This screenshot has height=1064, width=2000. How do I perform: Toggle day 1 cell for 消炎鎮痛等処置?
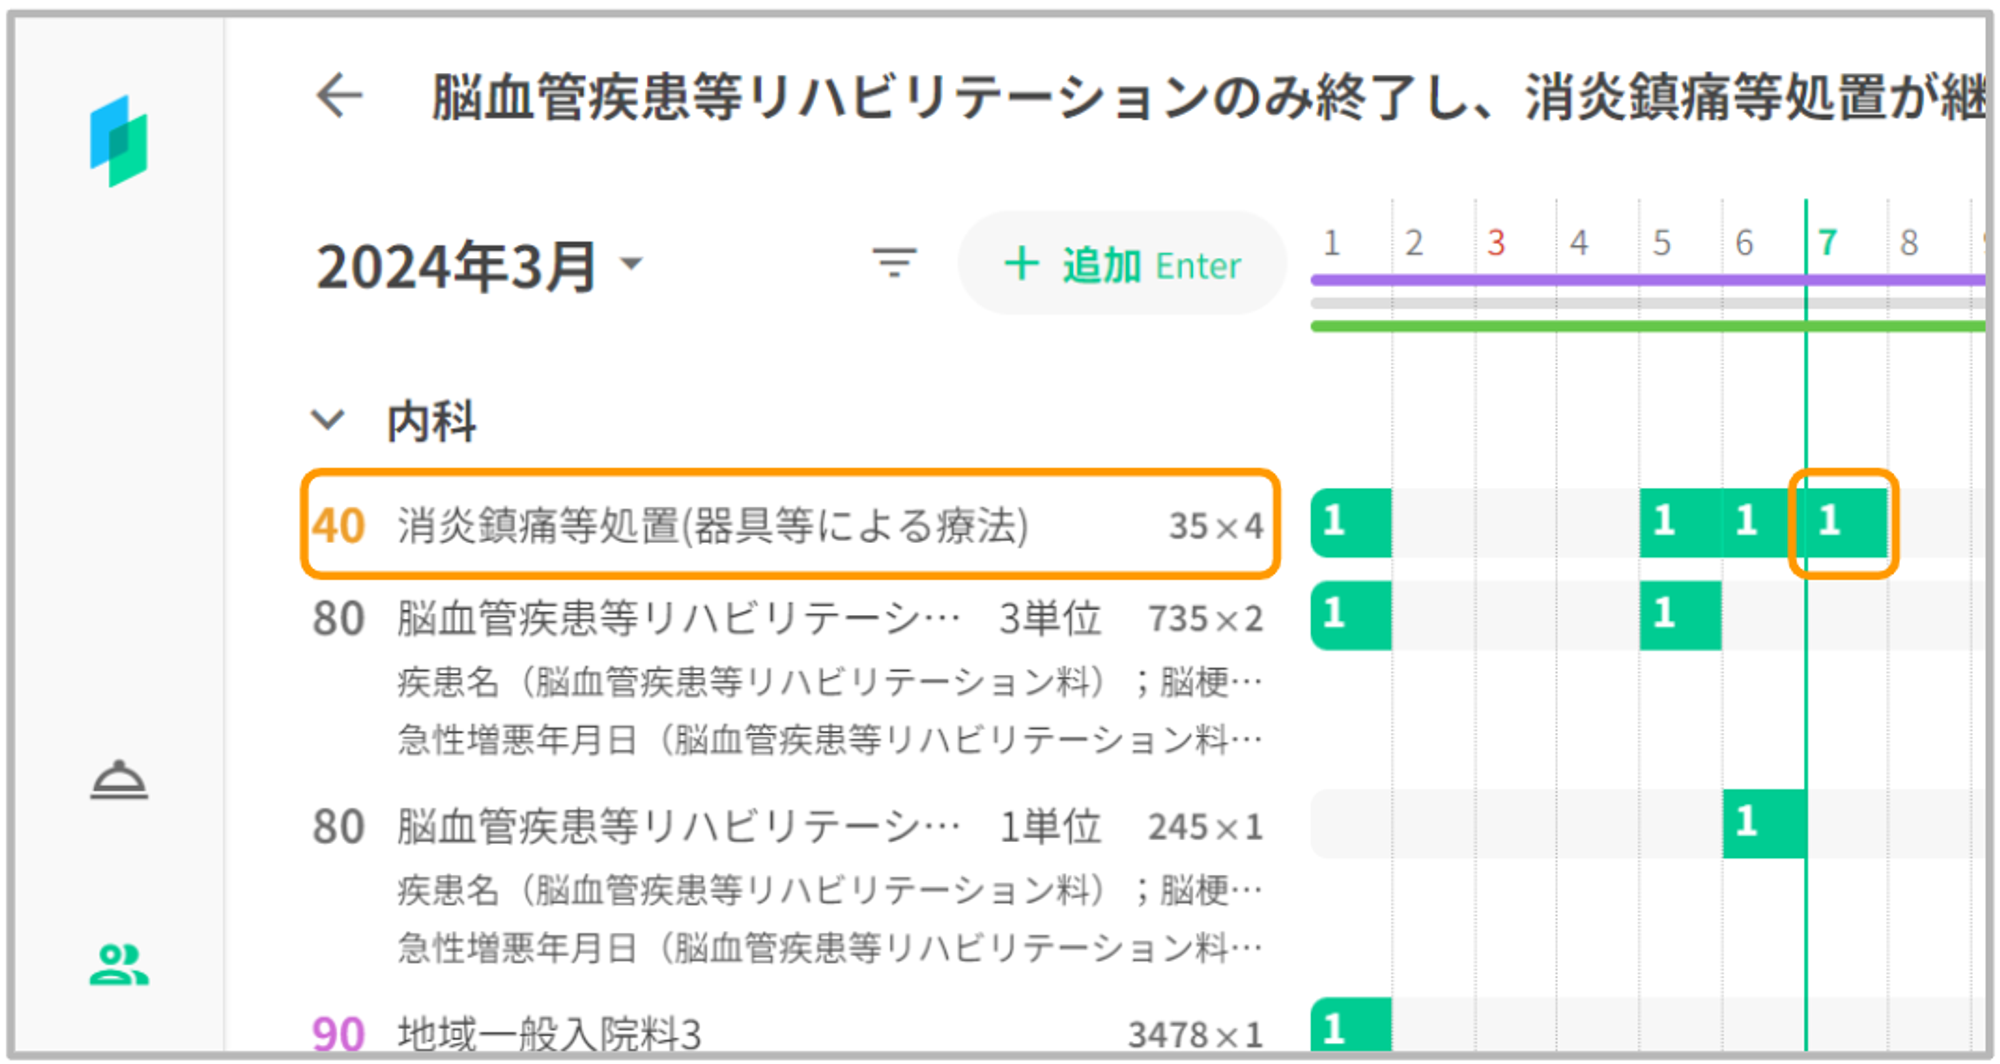(x=1351, y=522)
